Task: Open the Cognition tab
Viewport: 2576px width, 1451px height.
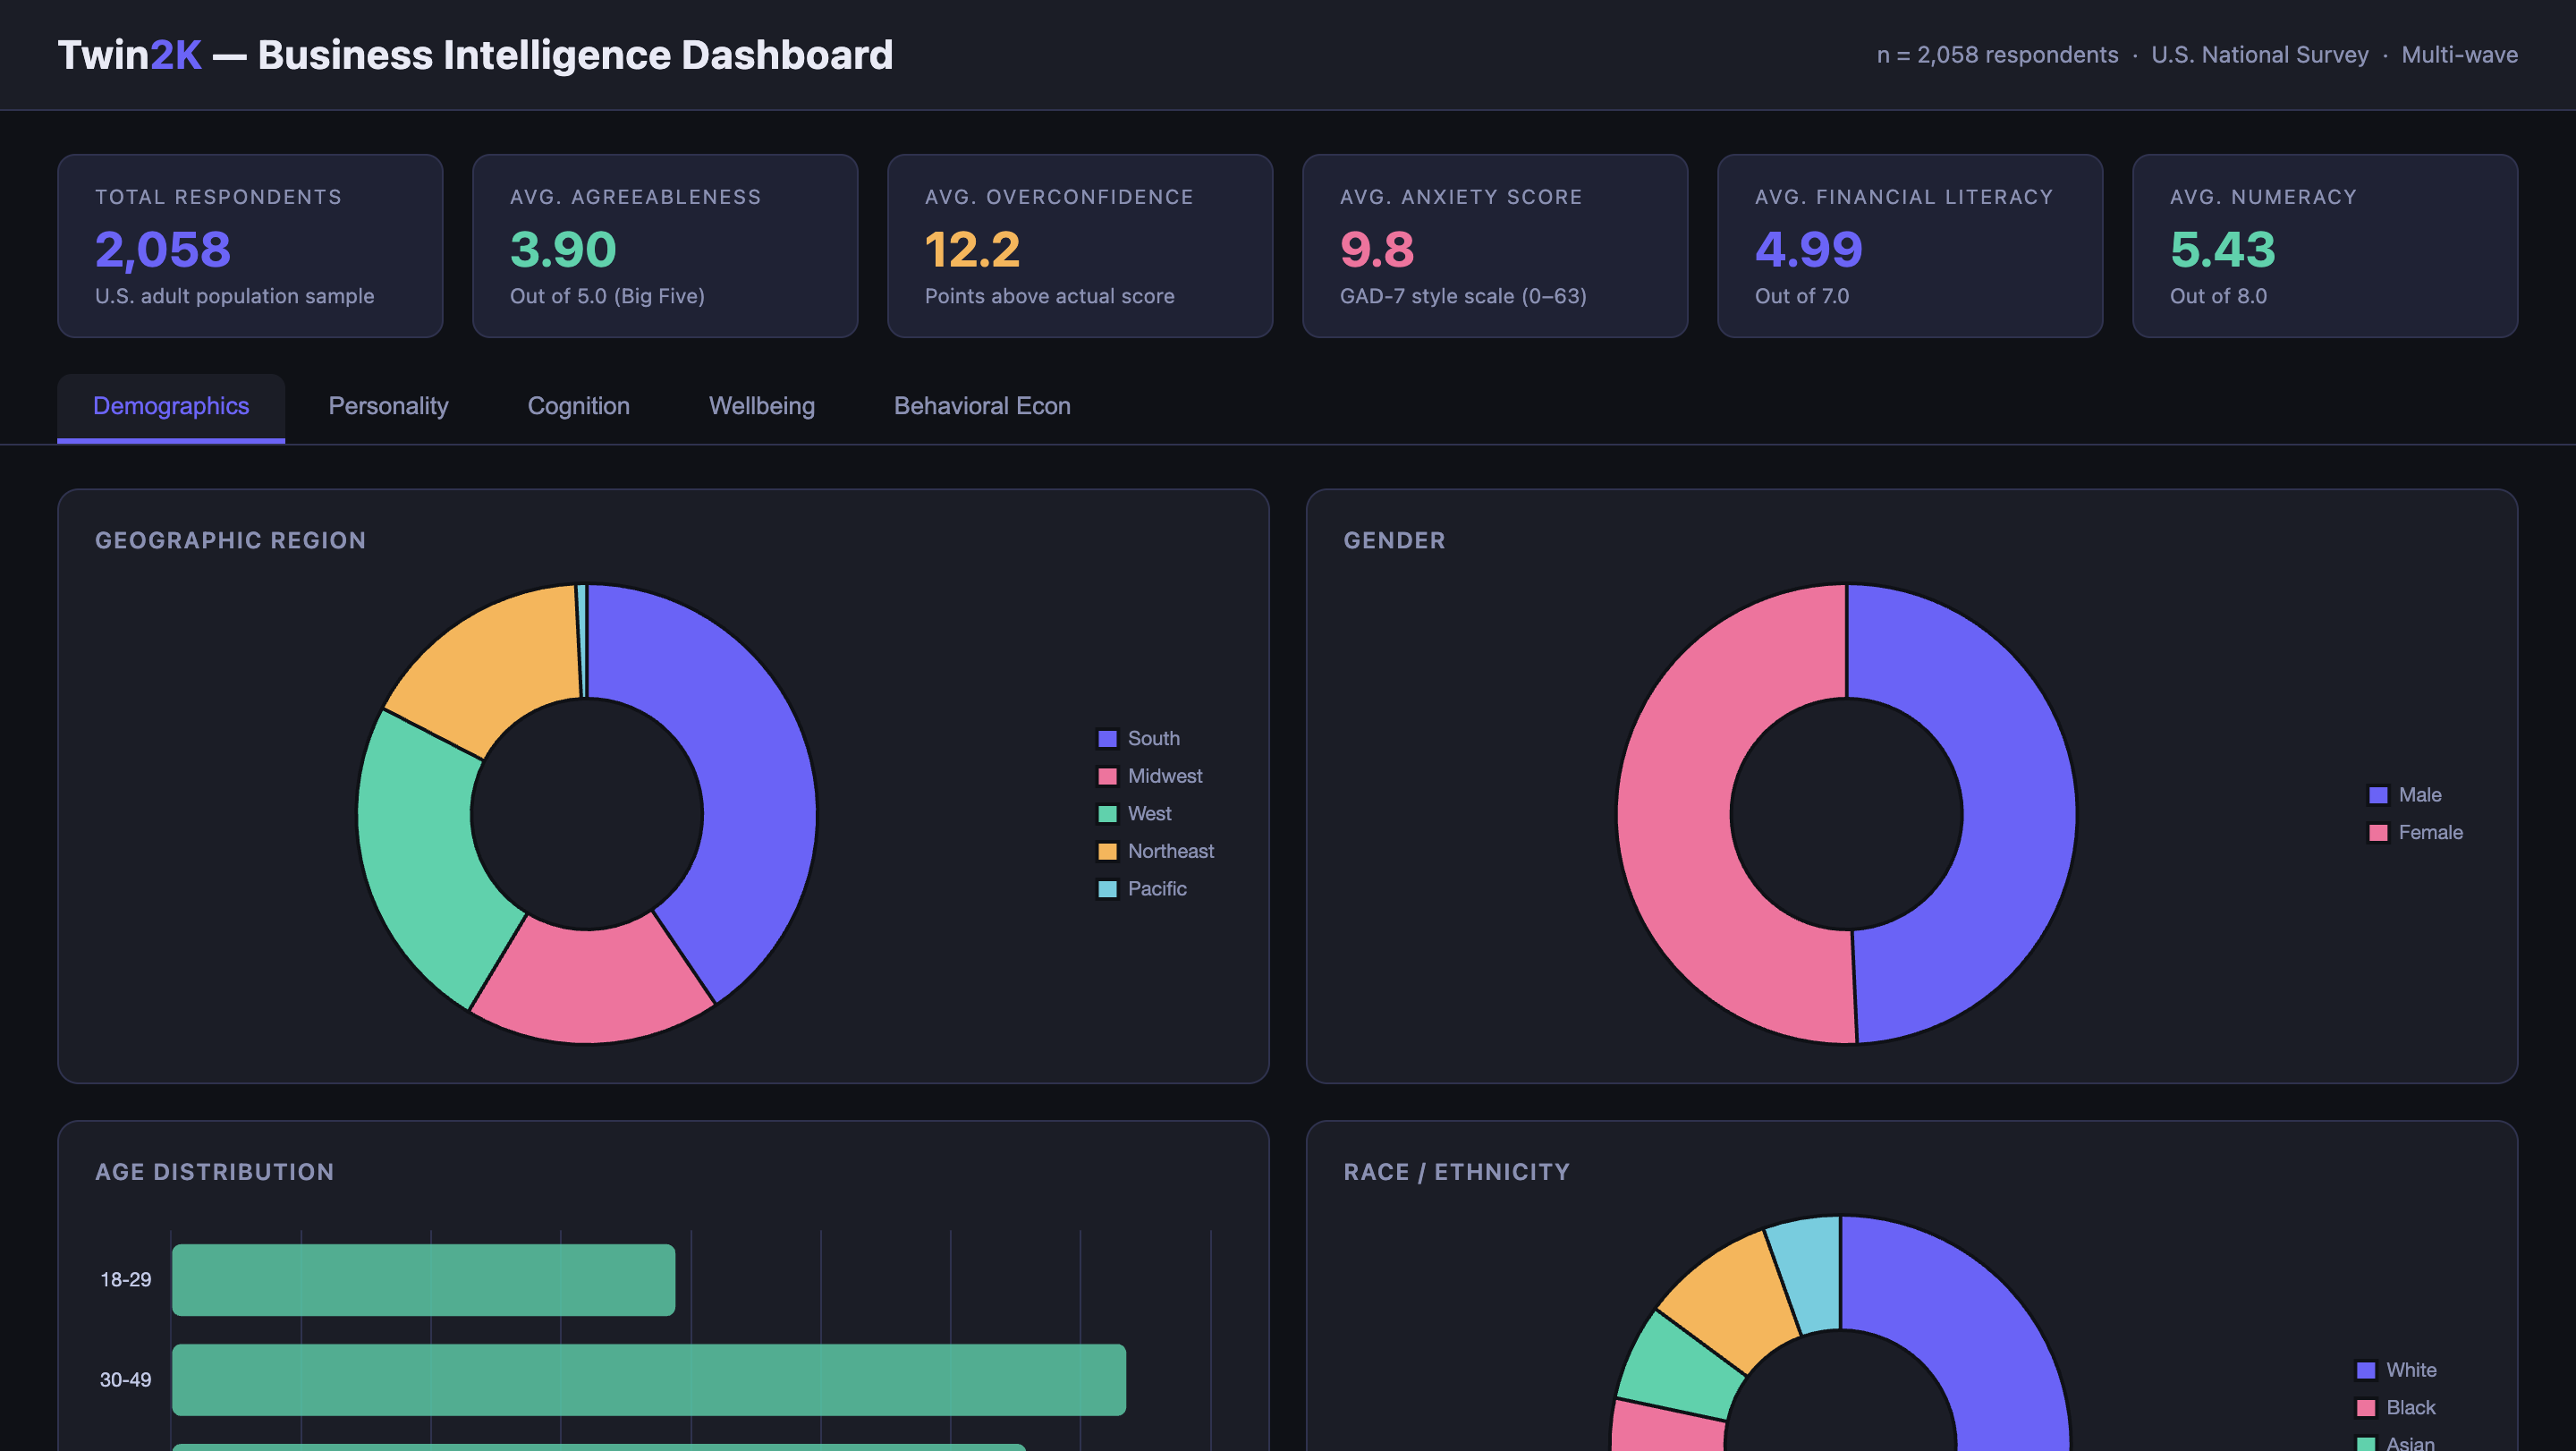Action: click(578, 406)
